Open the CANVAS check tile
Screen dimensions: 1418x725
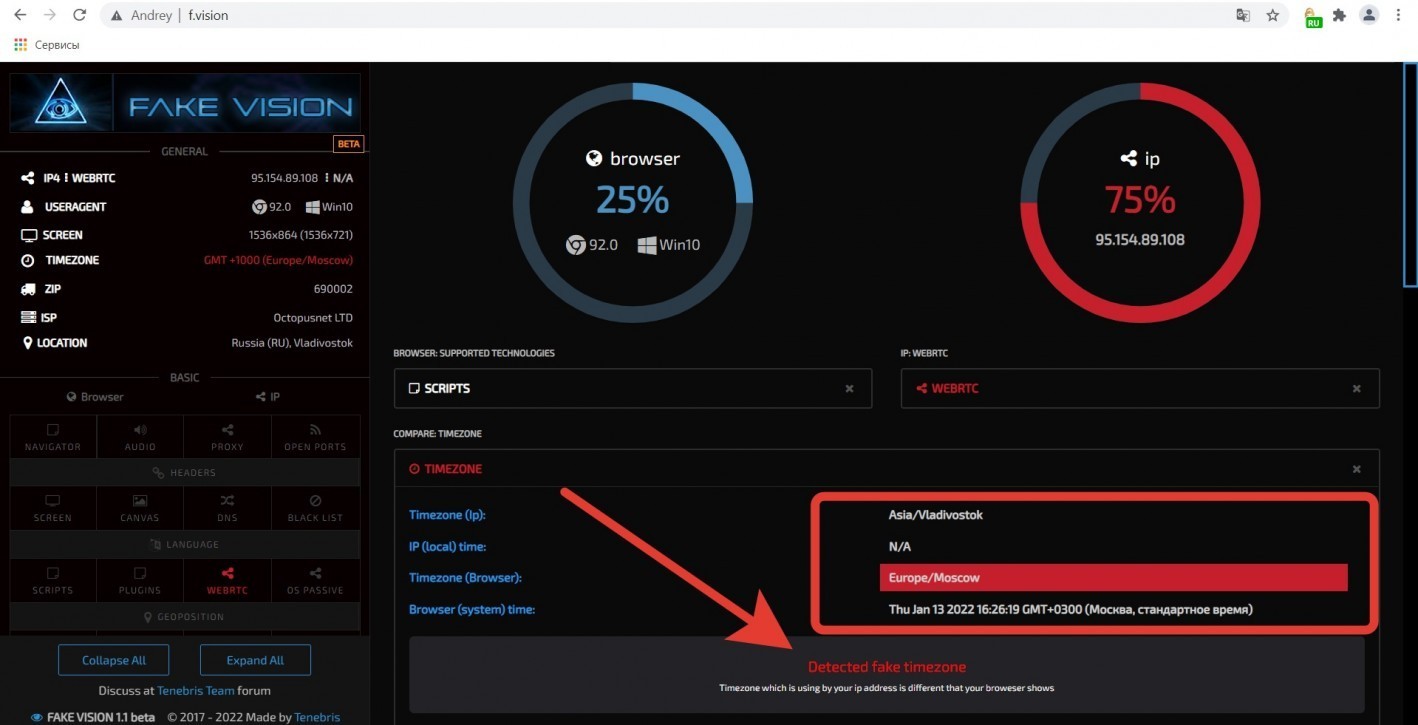pyautogui.click(x=140, y=508)
